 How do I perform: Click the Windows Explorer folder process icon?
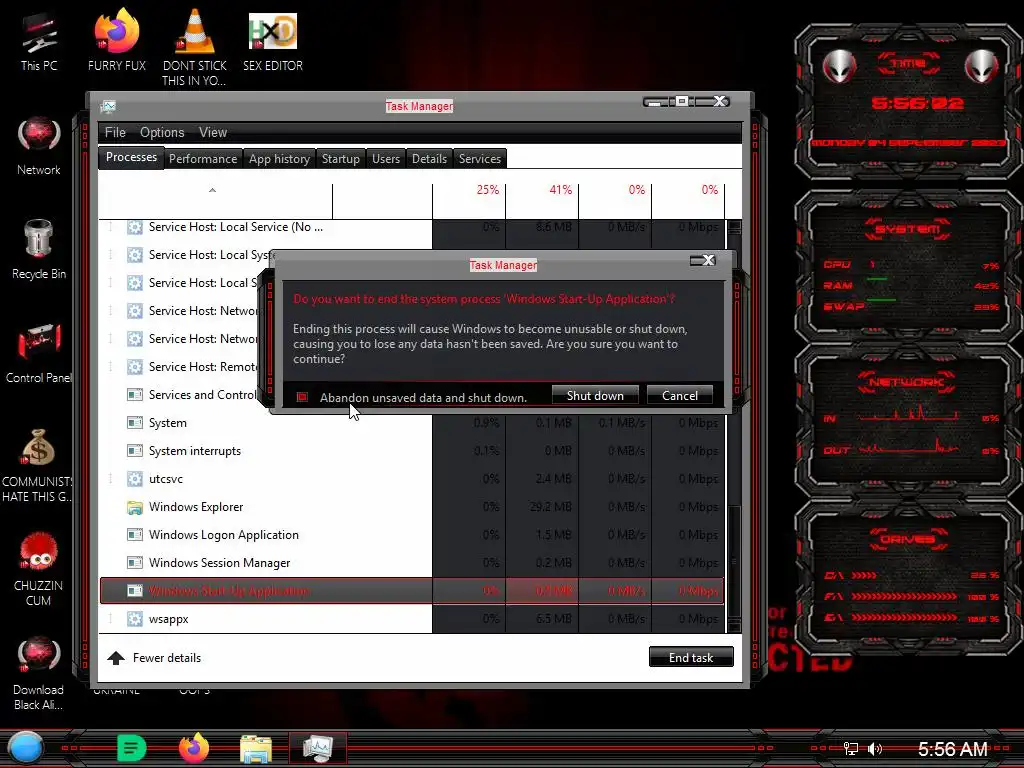[135, 507]
